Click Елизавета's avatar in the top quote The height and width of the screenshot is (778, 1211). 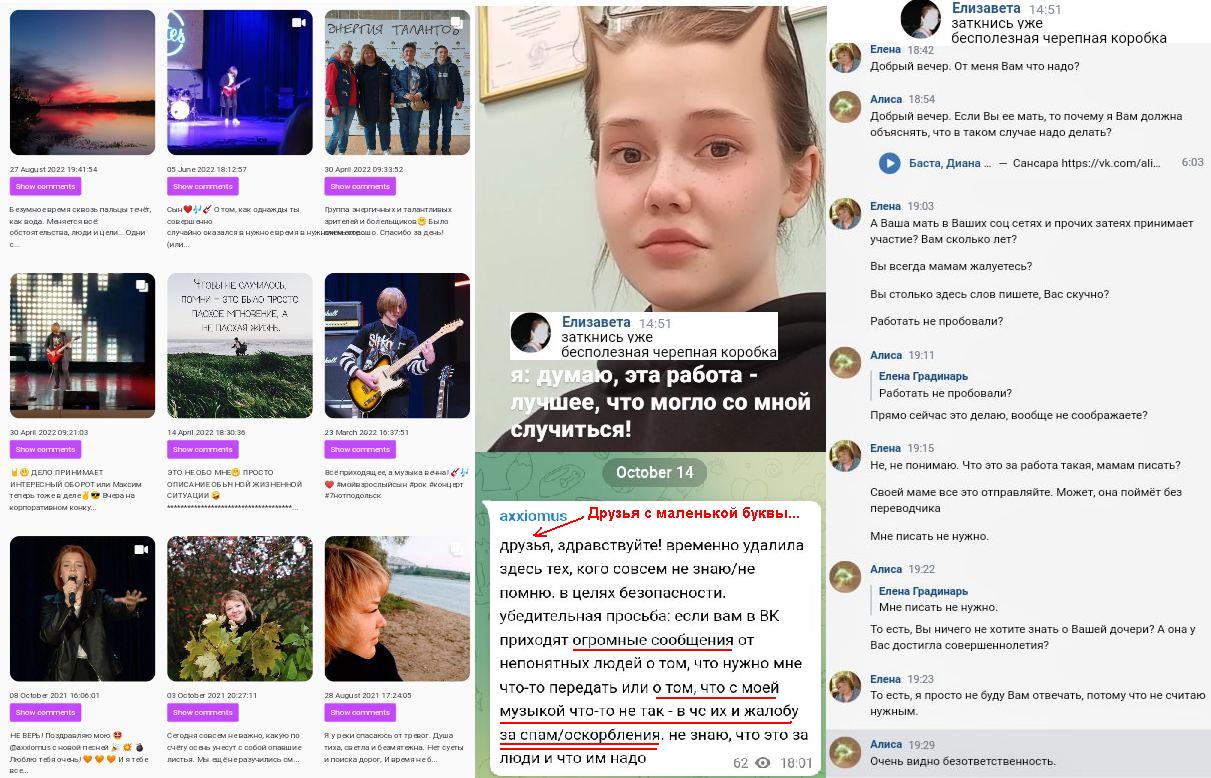pyautogui.click(x=920, y=20)
